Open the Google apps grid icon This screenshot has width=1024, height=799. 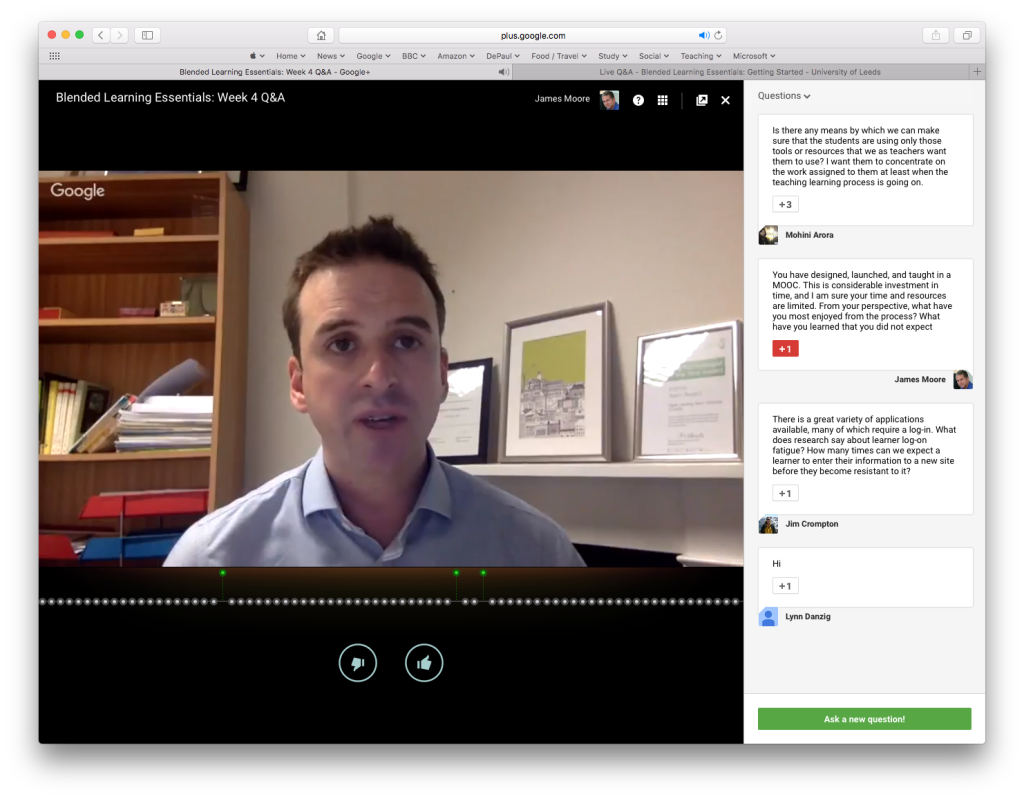tap(662, 100)
